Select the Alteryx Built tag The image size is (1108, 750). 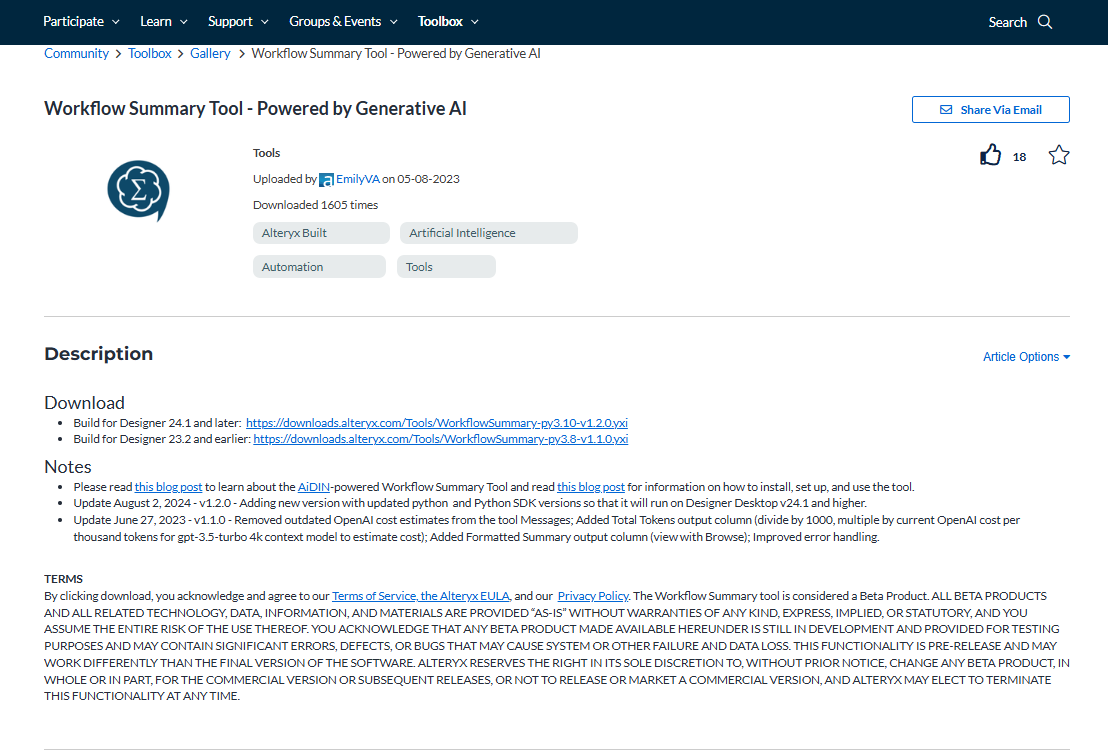point(322,233)
